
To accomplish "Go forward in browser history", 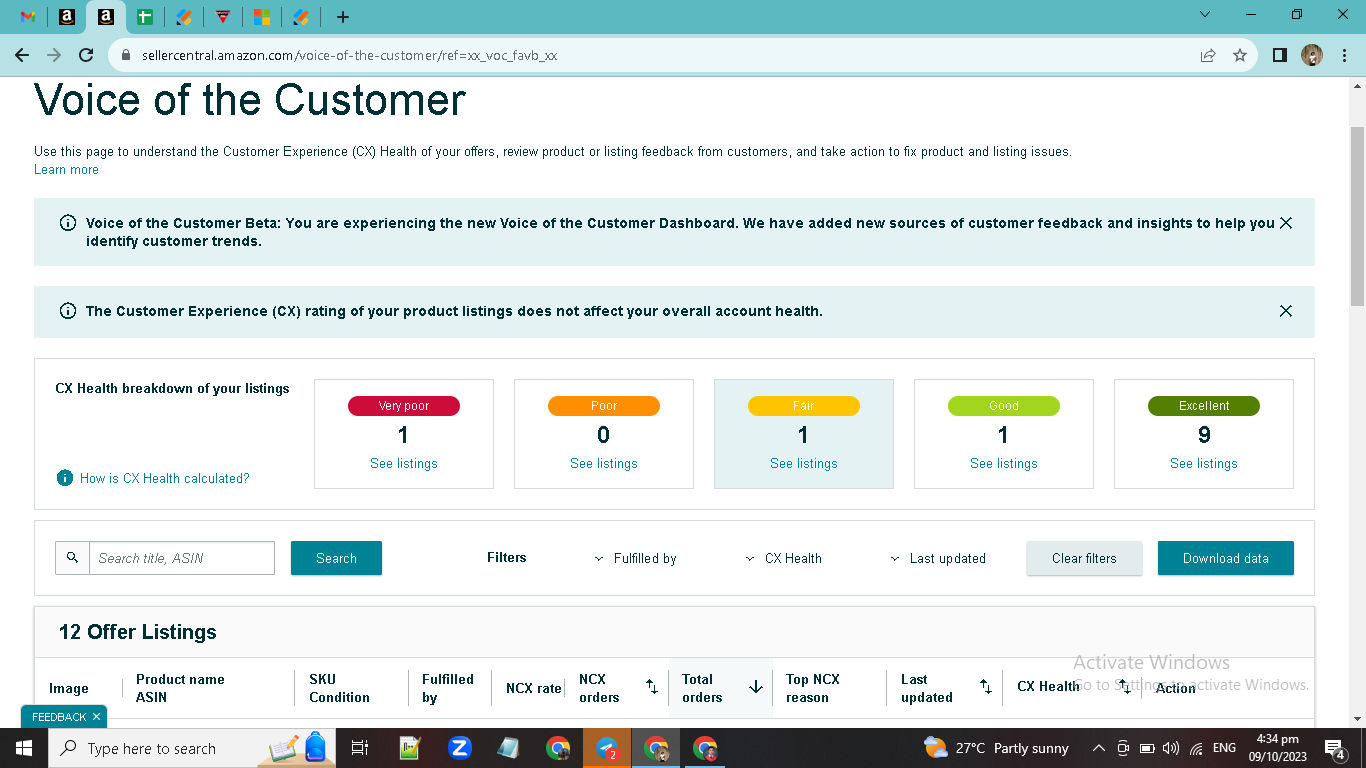I will [54, 55].
